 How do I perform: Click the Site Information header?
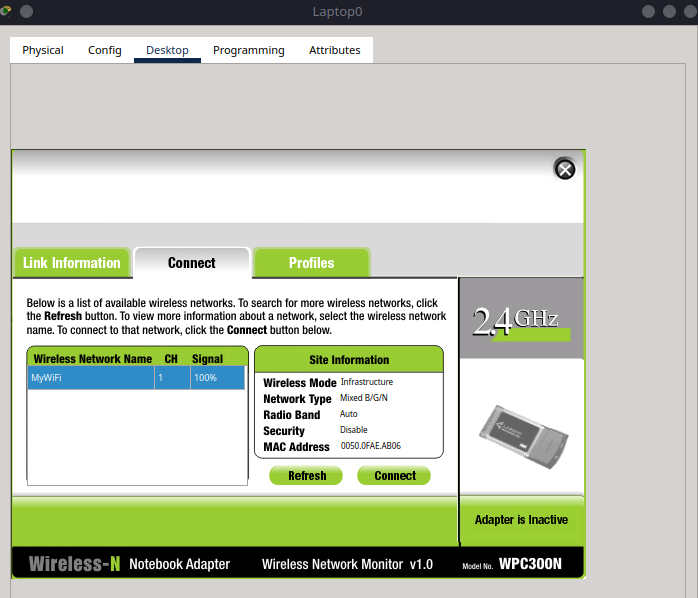(x=349, y=360)
